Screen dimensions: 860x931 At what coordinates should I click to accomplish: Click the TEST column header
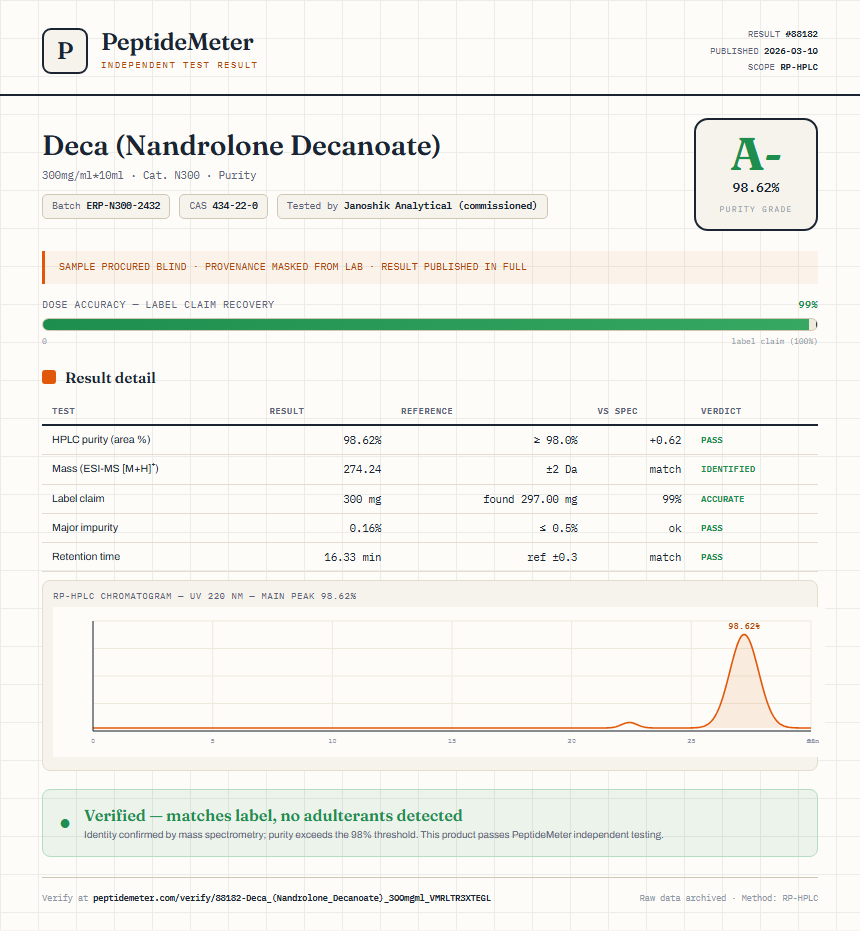click(x=64, y=411)
